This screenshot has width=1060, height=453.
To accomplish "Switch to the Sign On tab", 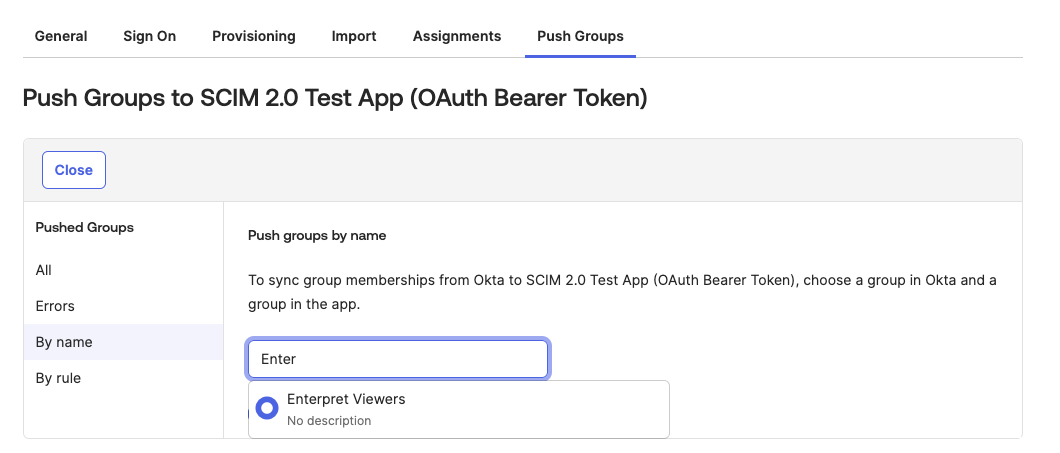I will [x=149, y=37].
